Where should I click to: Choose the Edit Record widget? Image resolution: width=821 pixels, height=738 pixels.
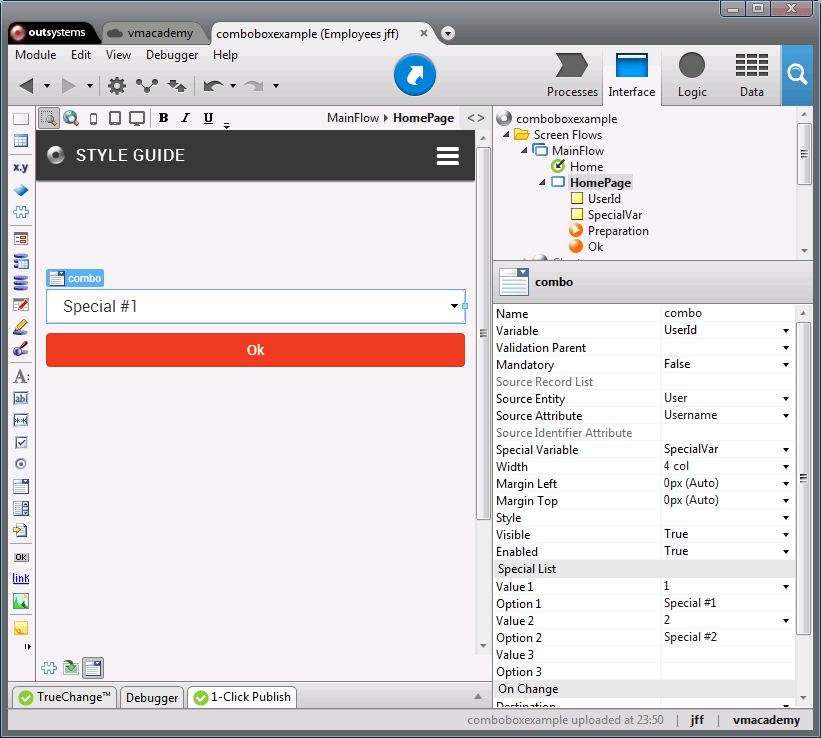point(21,305)
